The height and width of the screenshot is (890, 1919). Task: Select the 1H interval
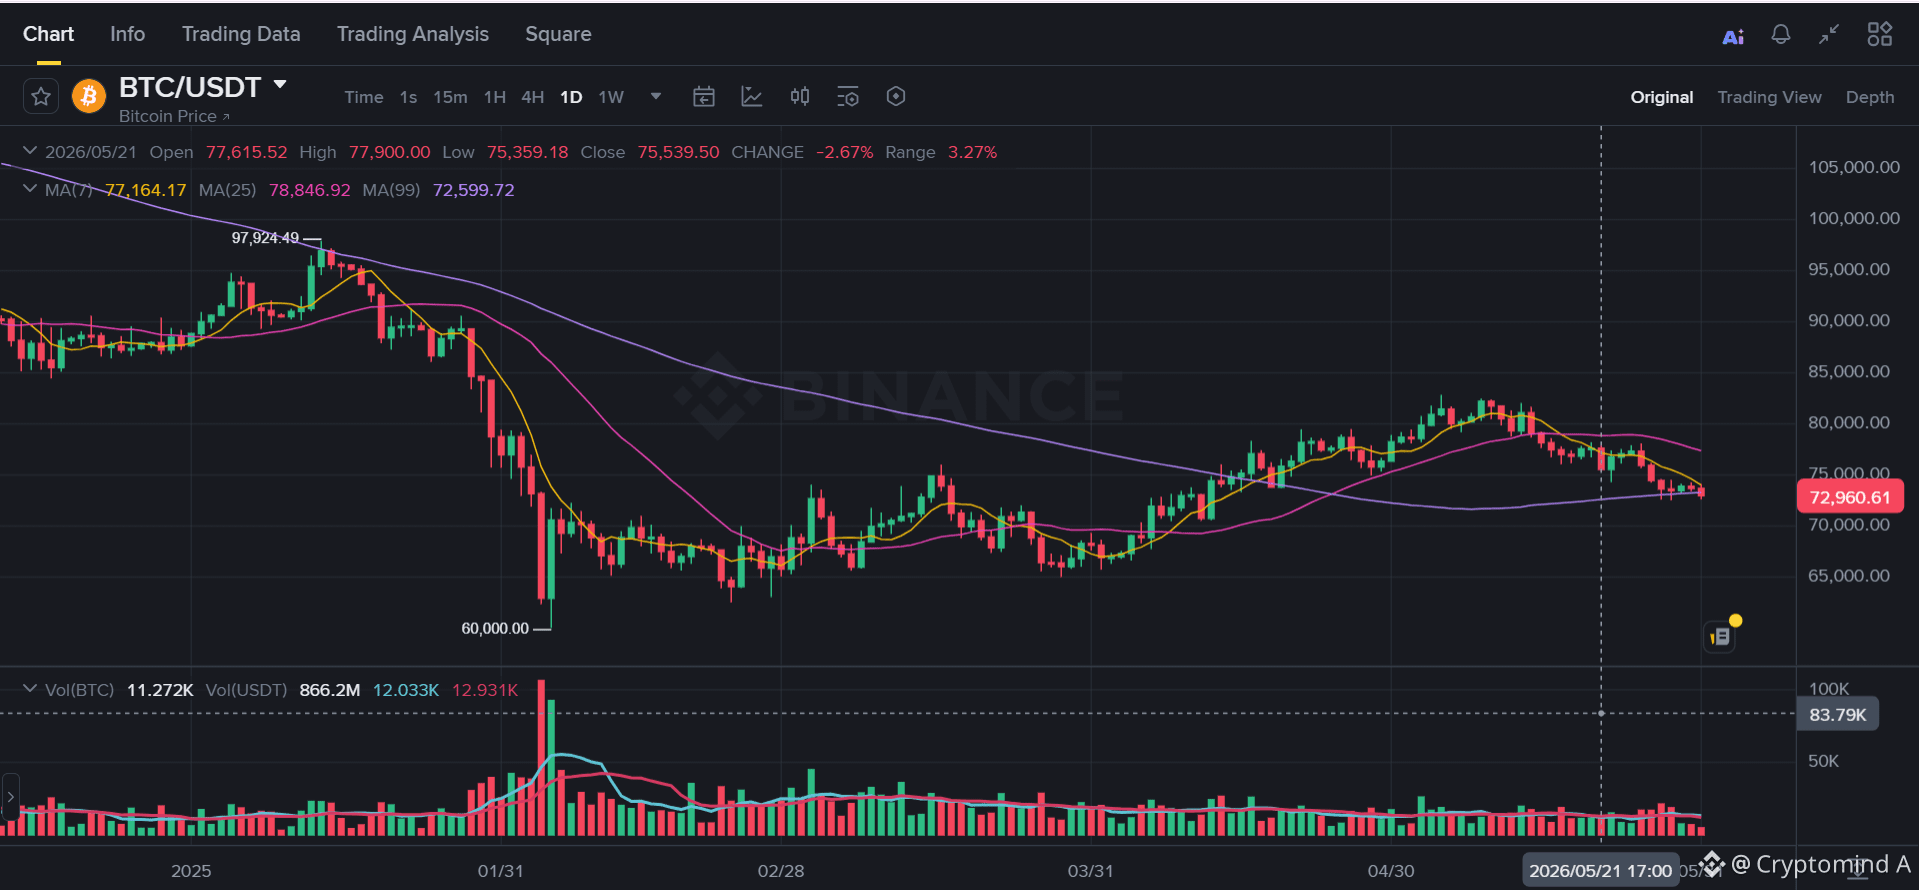click(495, 97)
